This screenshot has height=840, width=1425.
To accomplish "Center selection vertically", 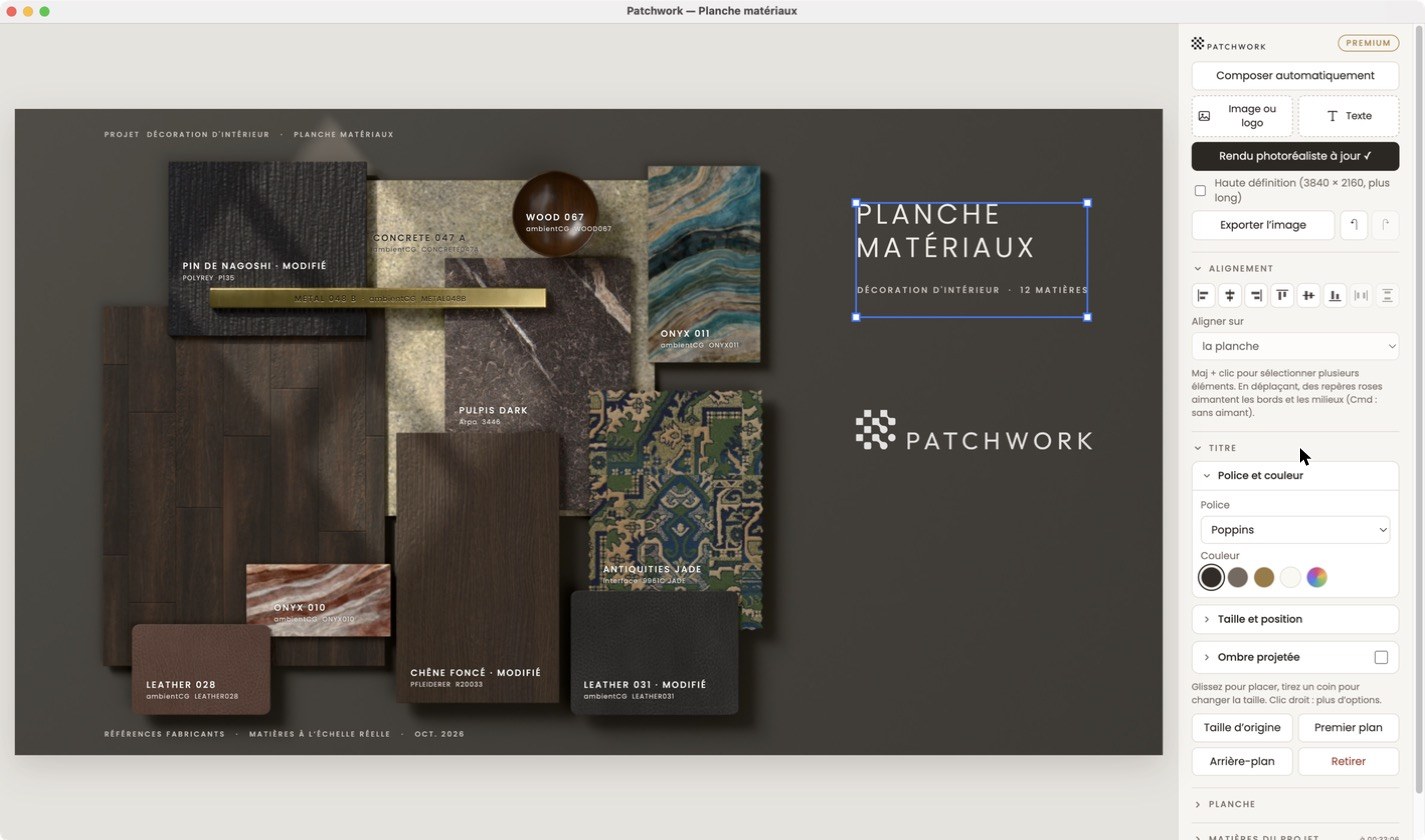I will point(1308,296).
